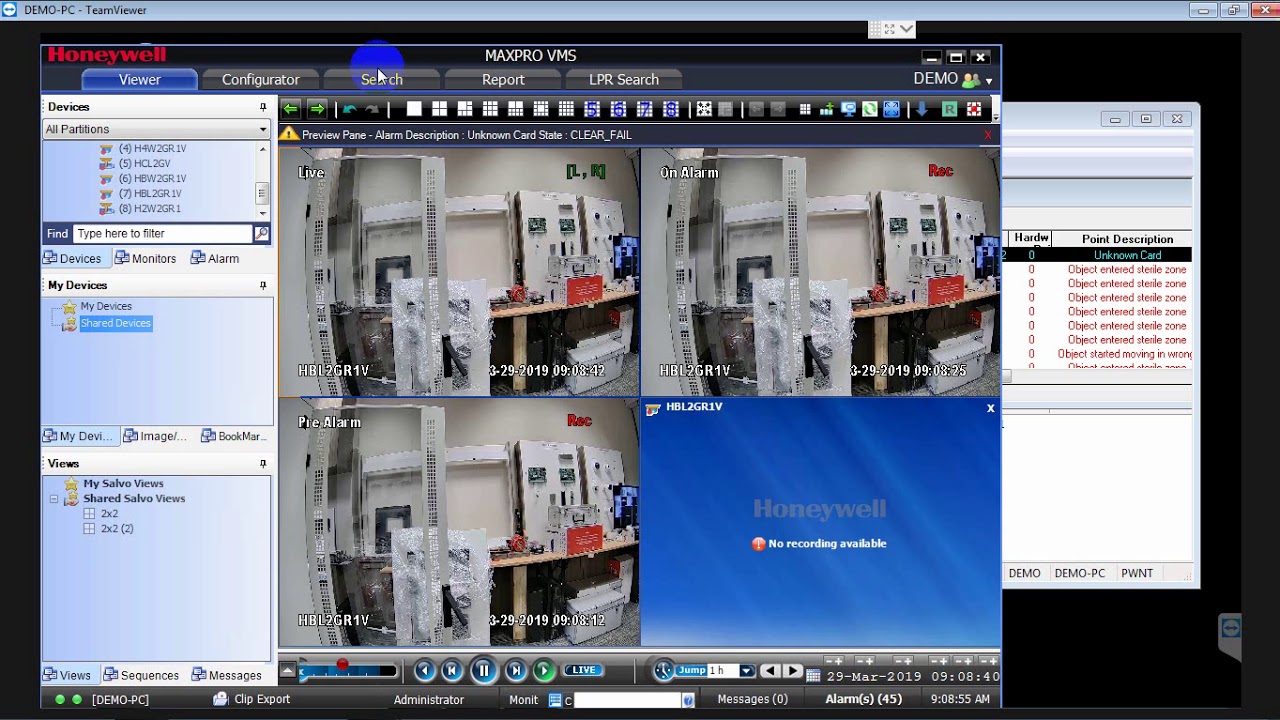
Task: Click the filter search magnifier icon
Action: [x=261, y=233]
